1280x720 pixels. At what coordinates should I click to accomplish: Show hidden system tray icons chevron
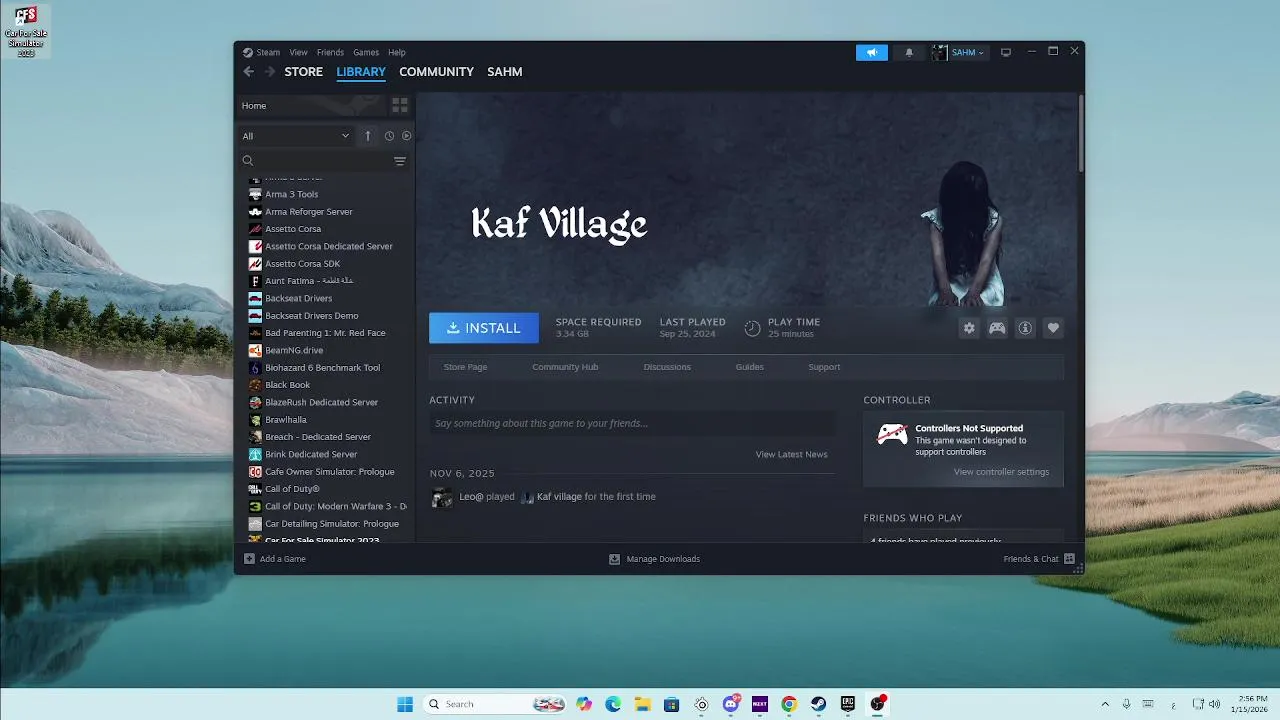coord(1105,704)
